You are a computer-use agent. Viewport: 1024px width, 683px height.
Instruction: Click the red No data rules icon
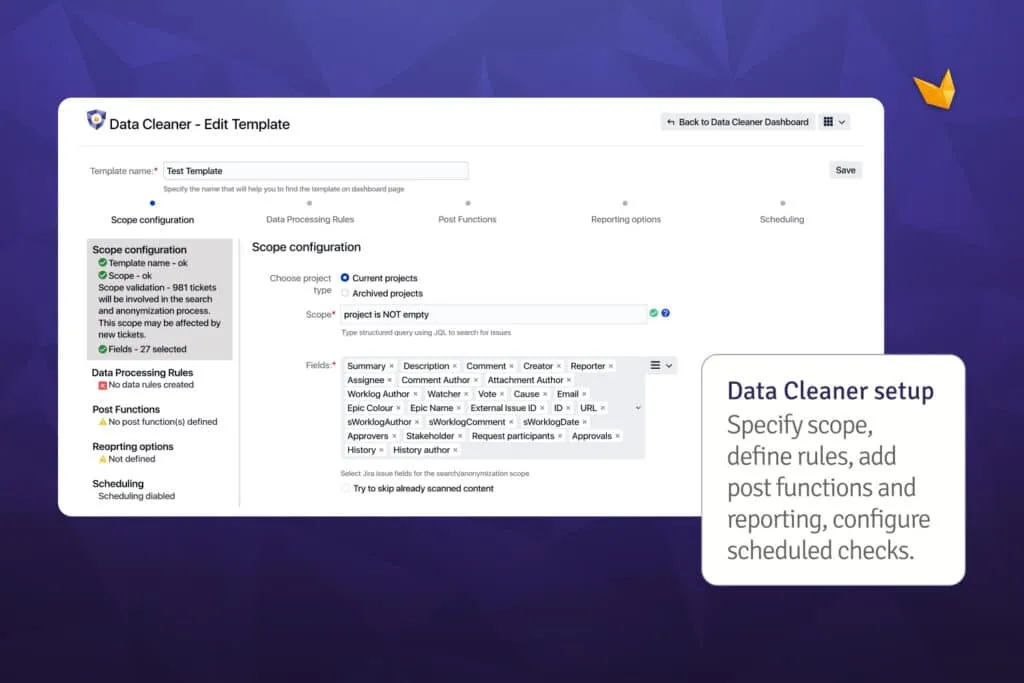click(103, 385)
